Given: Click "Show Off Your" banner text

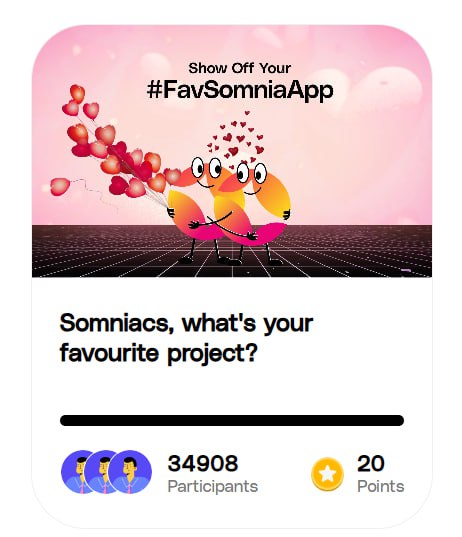Looking at the screenshot, I should click(x=240, y=68).
